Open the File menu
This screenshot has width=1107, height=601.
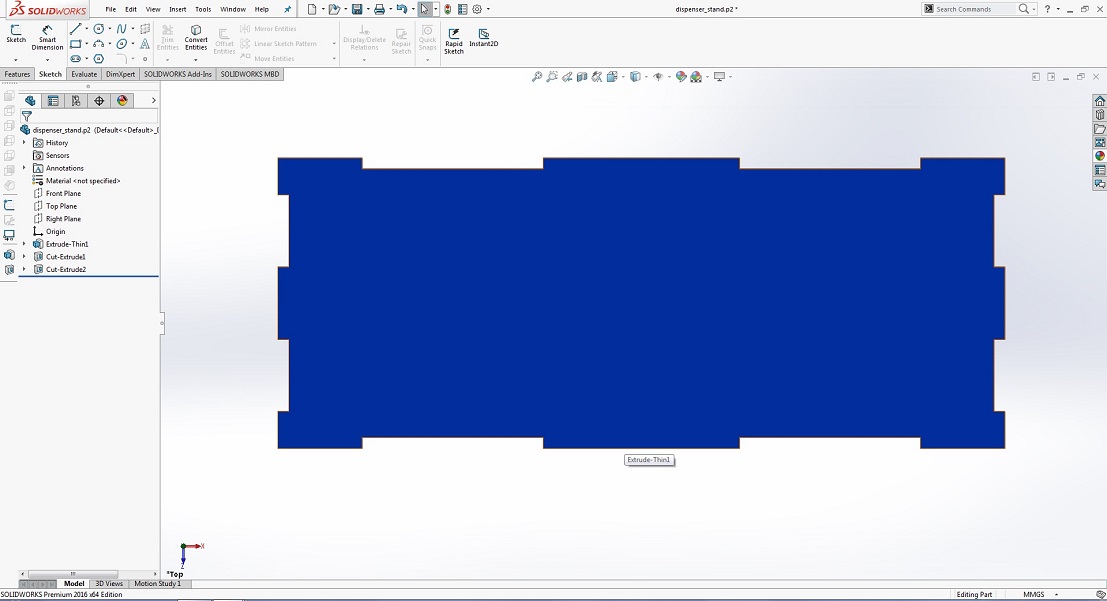(111, 9)
